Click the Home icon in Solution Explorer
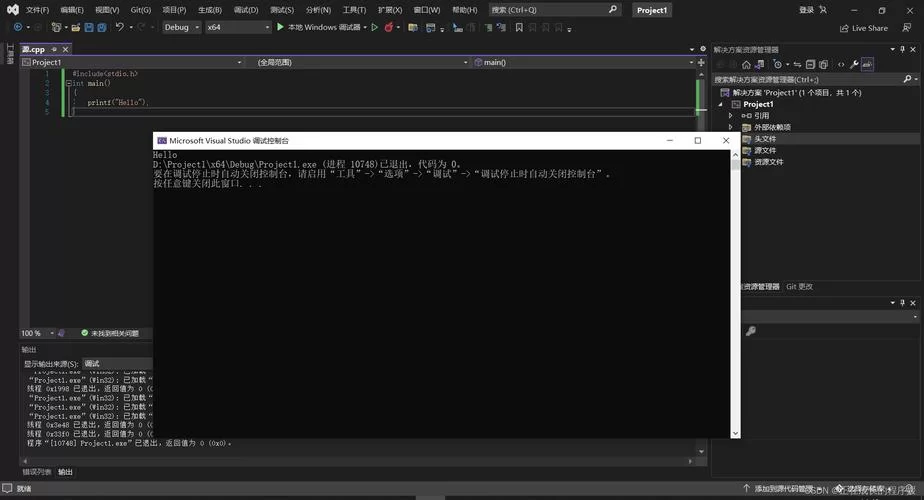The width and height of the screenshot is (924, 500). coord(746,64)
